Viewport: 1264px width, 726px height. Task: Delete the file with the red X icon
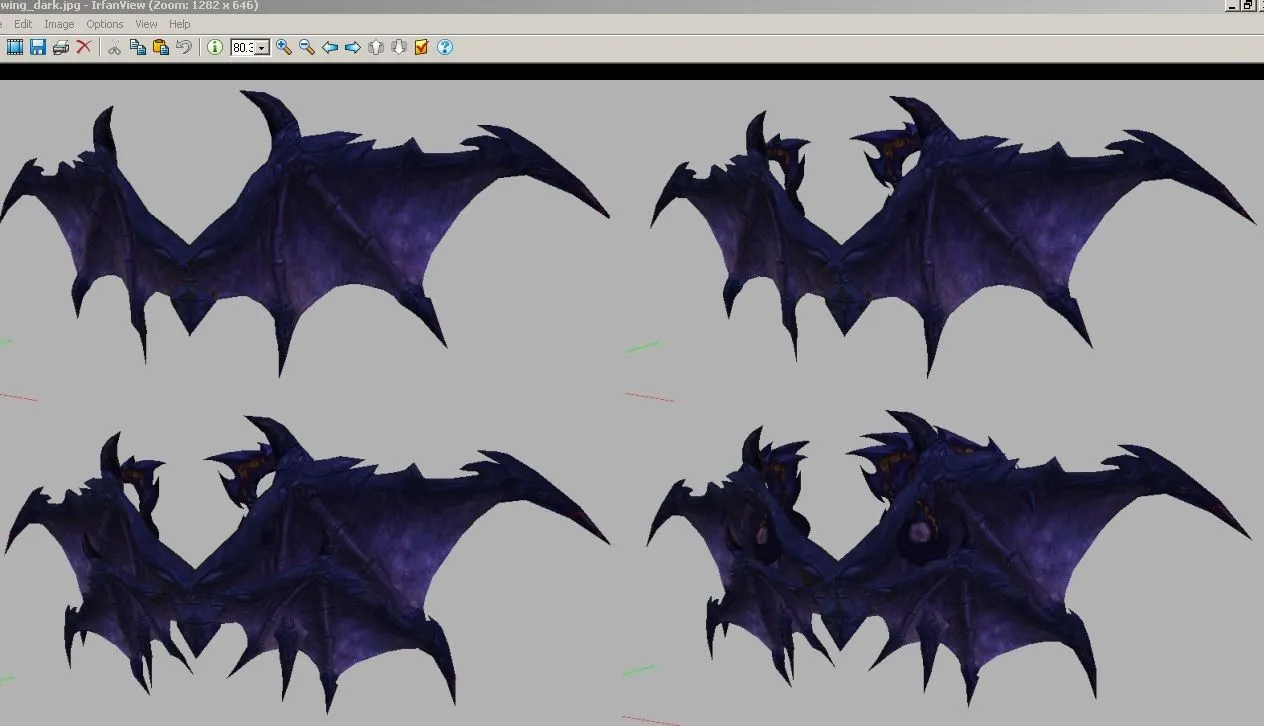click(84, 47)
